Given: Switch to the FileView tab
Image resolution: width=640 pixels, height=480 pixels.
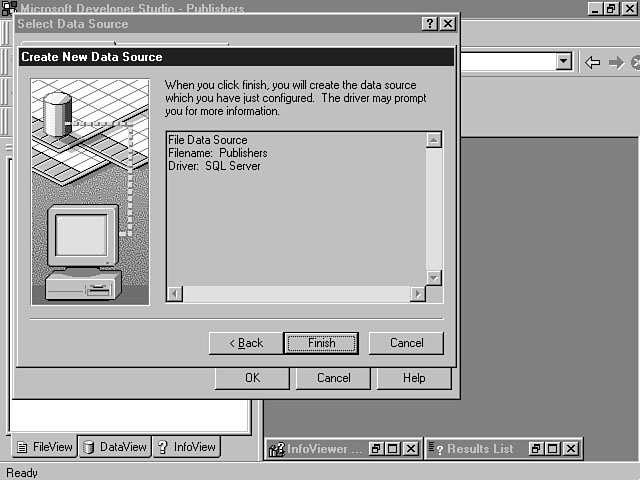Looking at the screenshot, I should 44,447.
